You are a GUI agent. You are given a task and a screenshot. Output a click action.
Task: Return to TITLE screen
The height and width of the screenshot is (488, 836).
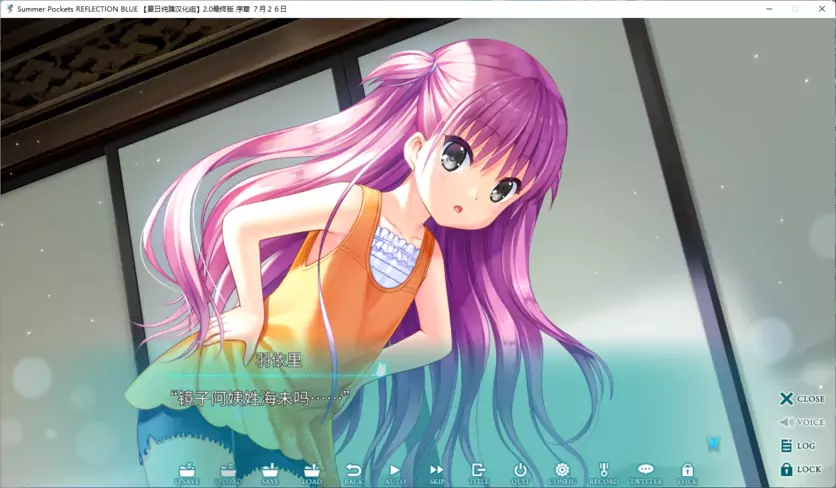pos(478,474)
